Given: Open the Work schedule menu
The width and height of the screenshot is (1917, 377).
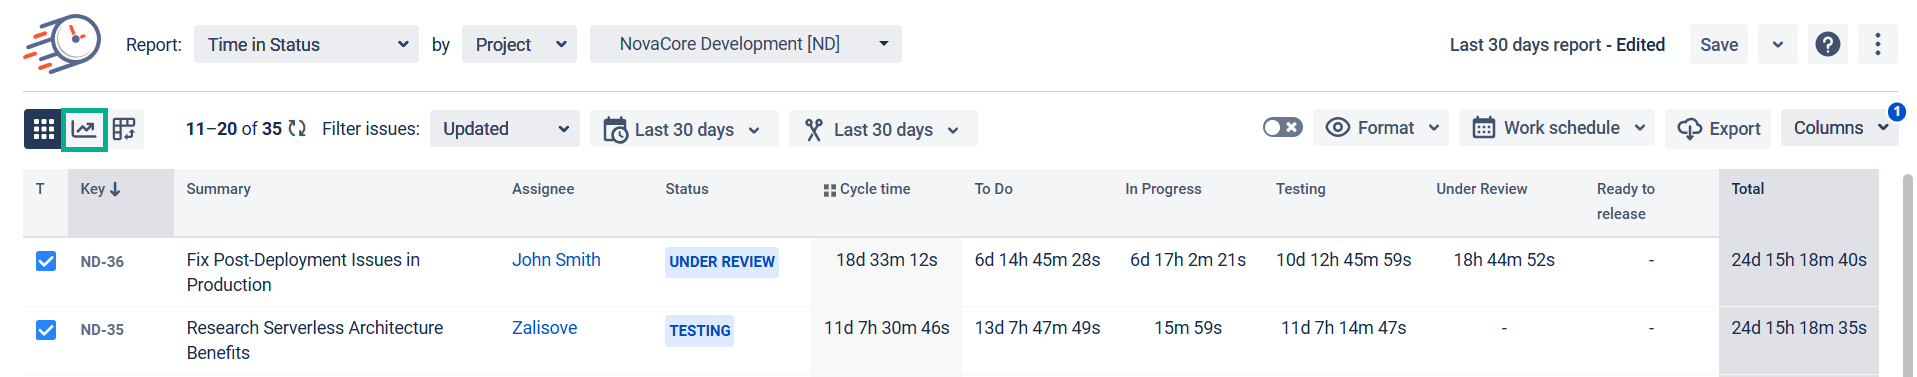Looking at the screenshot, I should click(x=1557, y=128).
